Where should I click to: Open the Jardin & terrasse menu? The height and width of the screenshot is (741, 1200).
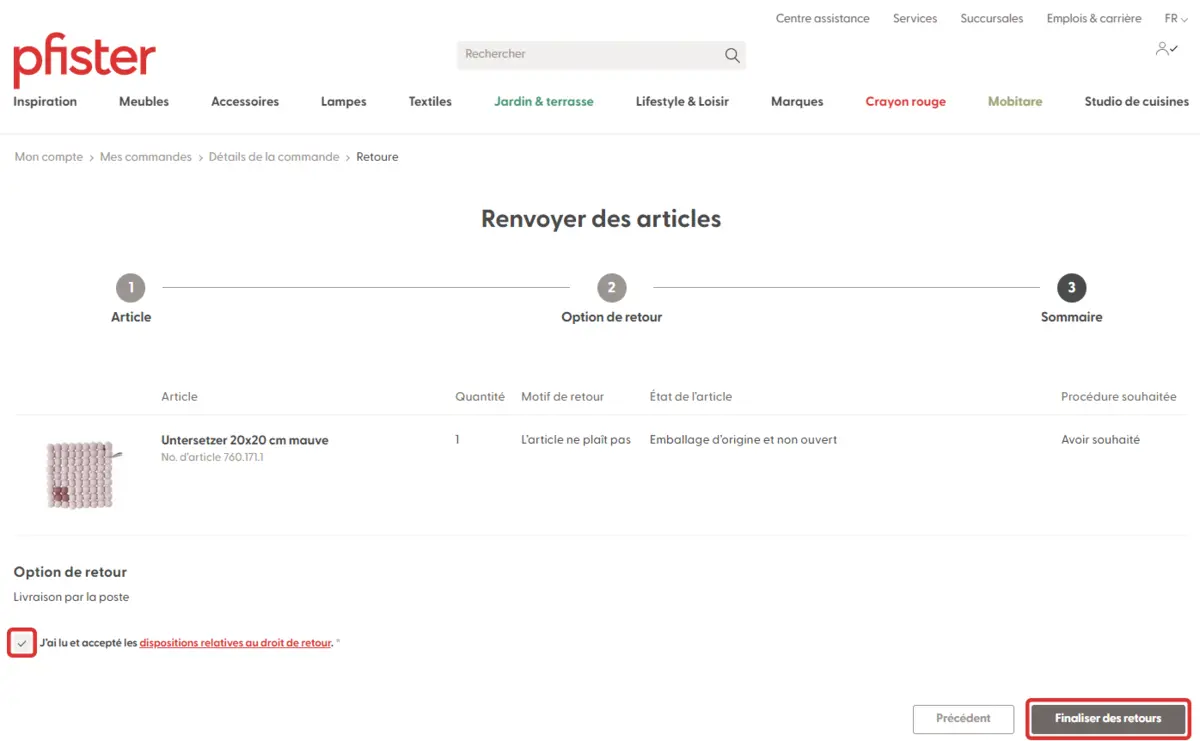click(x=543, y=101)
